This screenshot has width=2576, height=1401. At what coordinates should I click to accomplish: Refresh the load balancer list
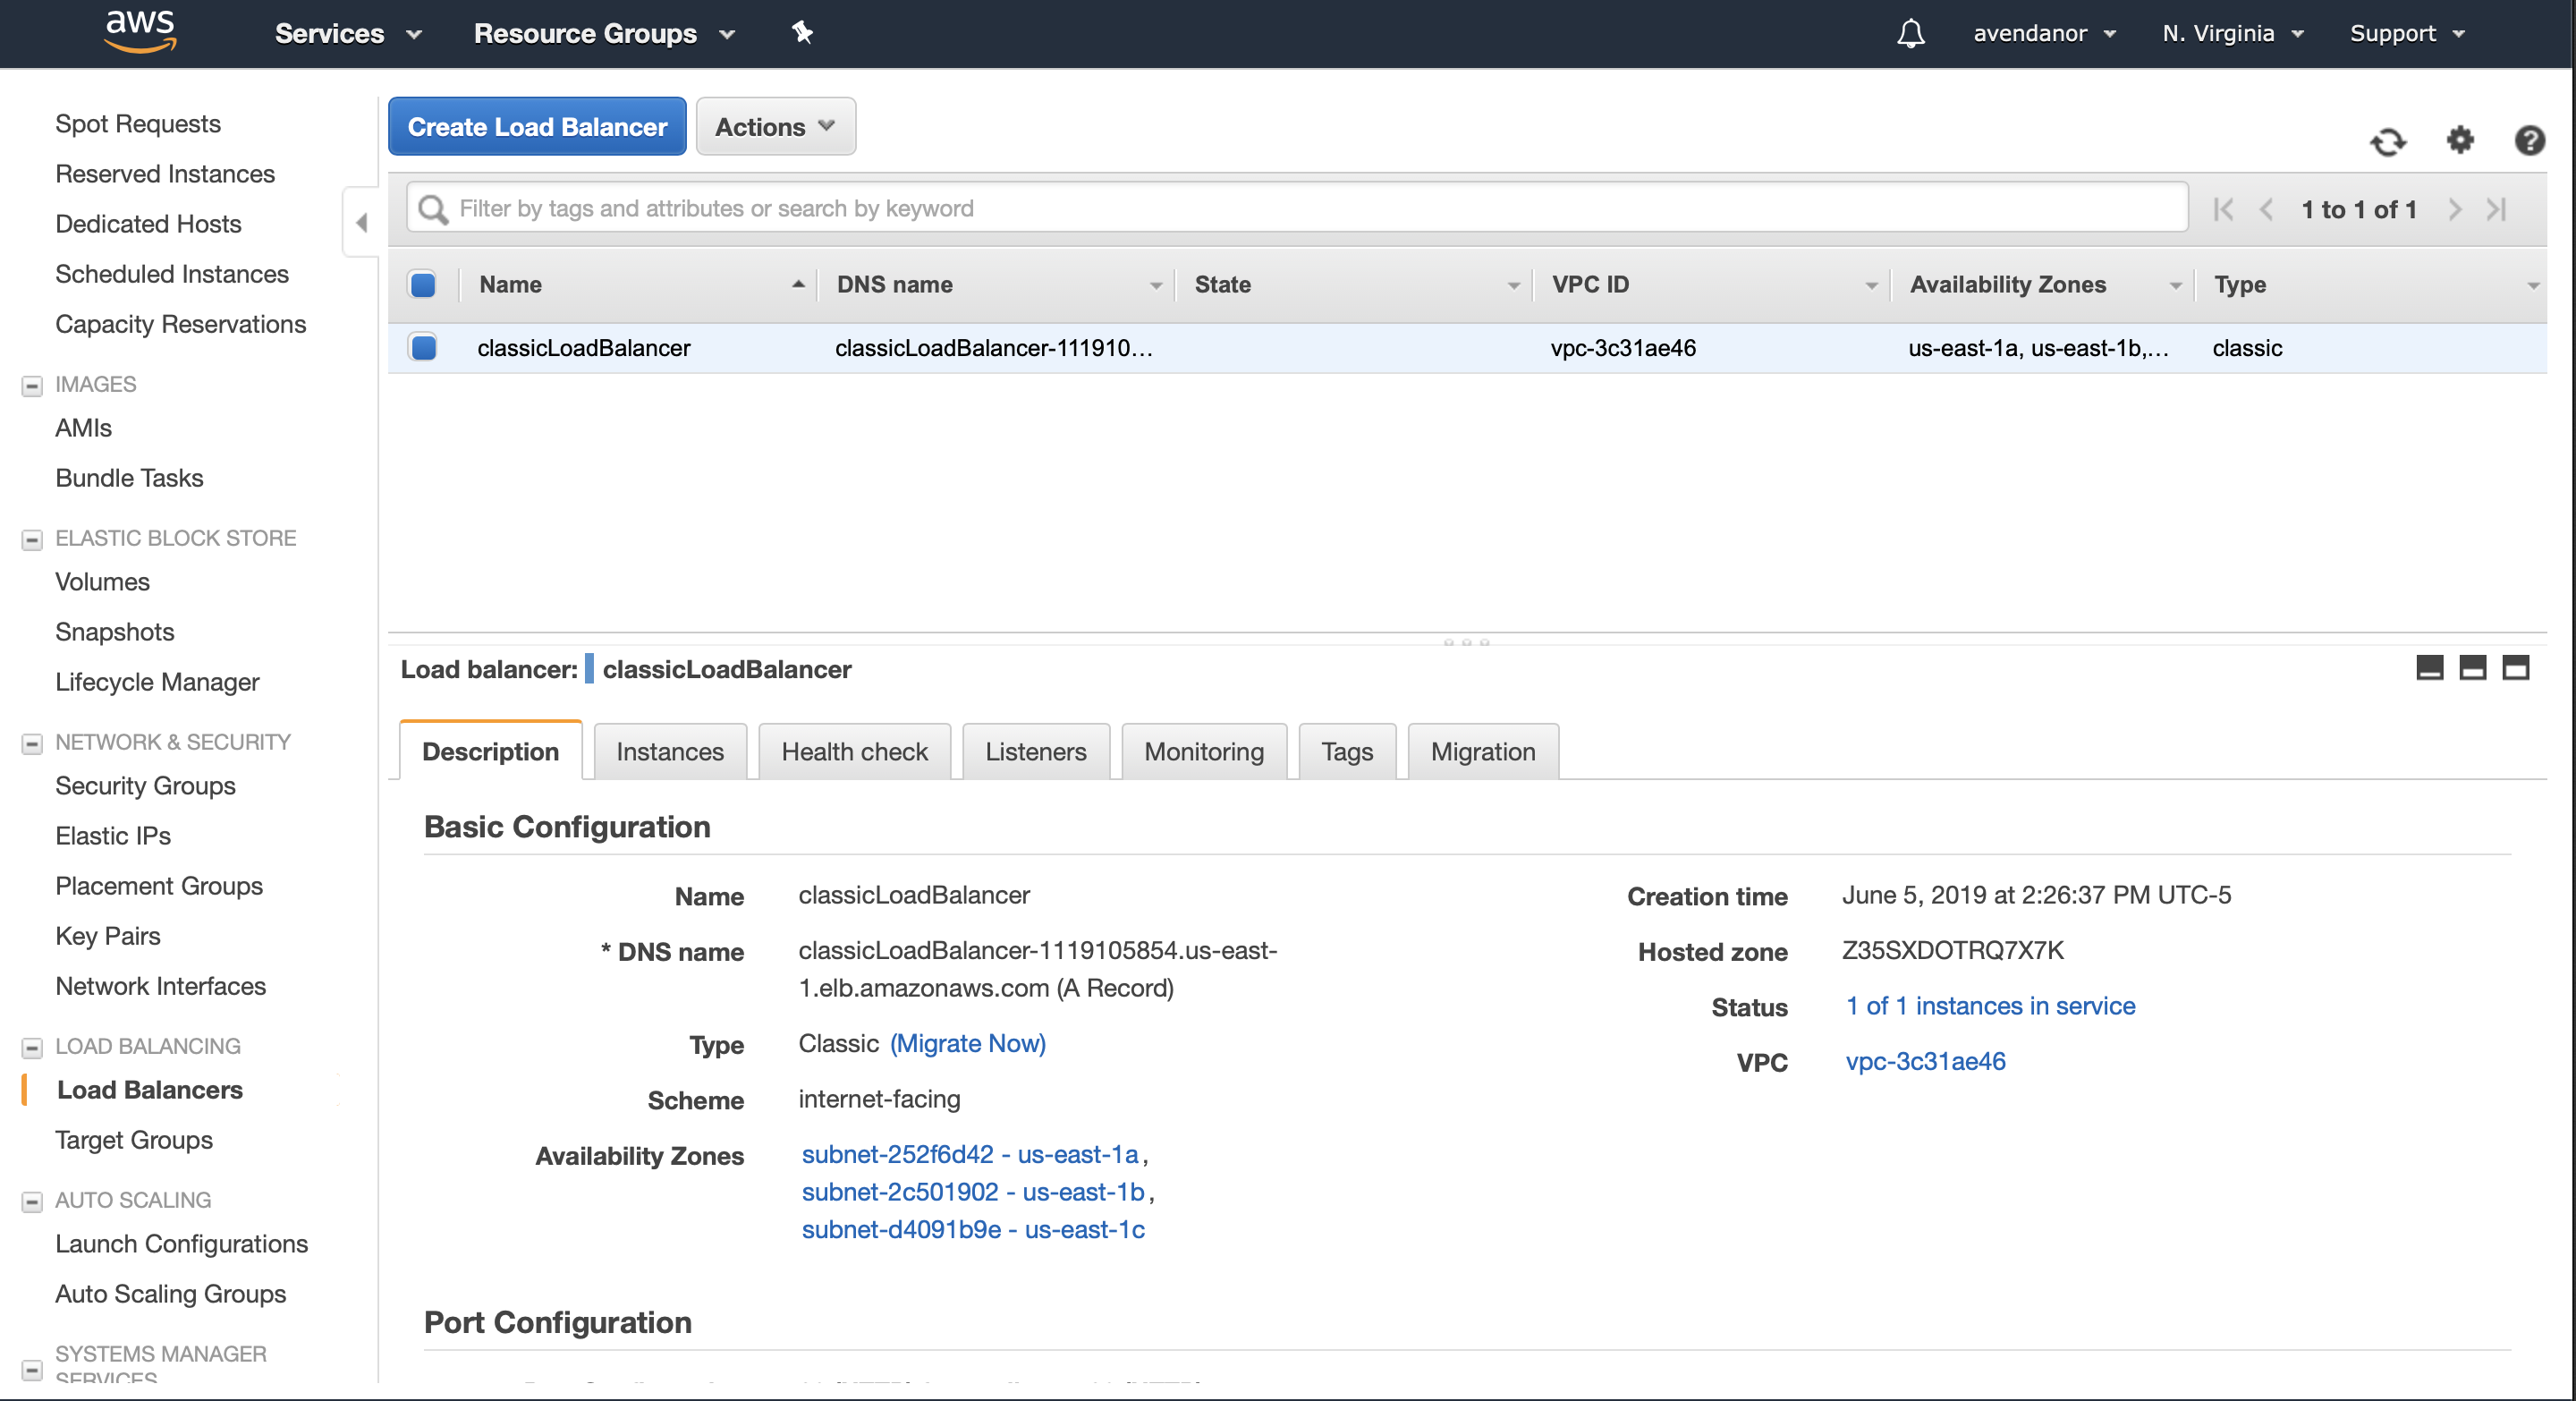point(2387,142)
